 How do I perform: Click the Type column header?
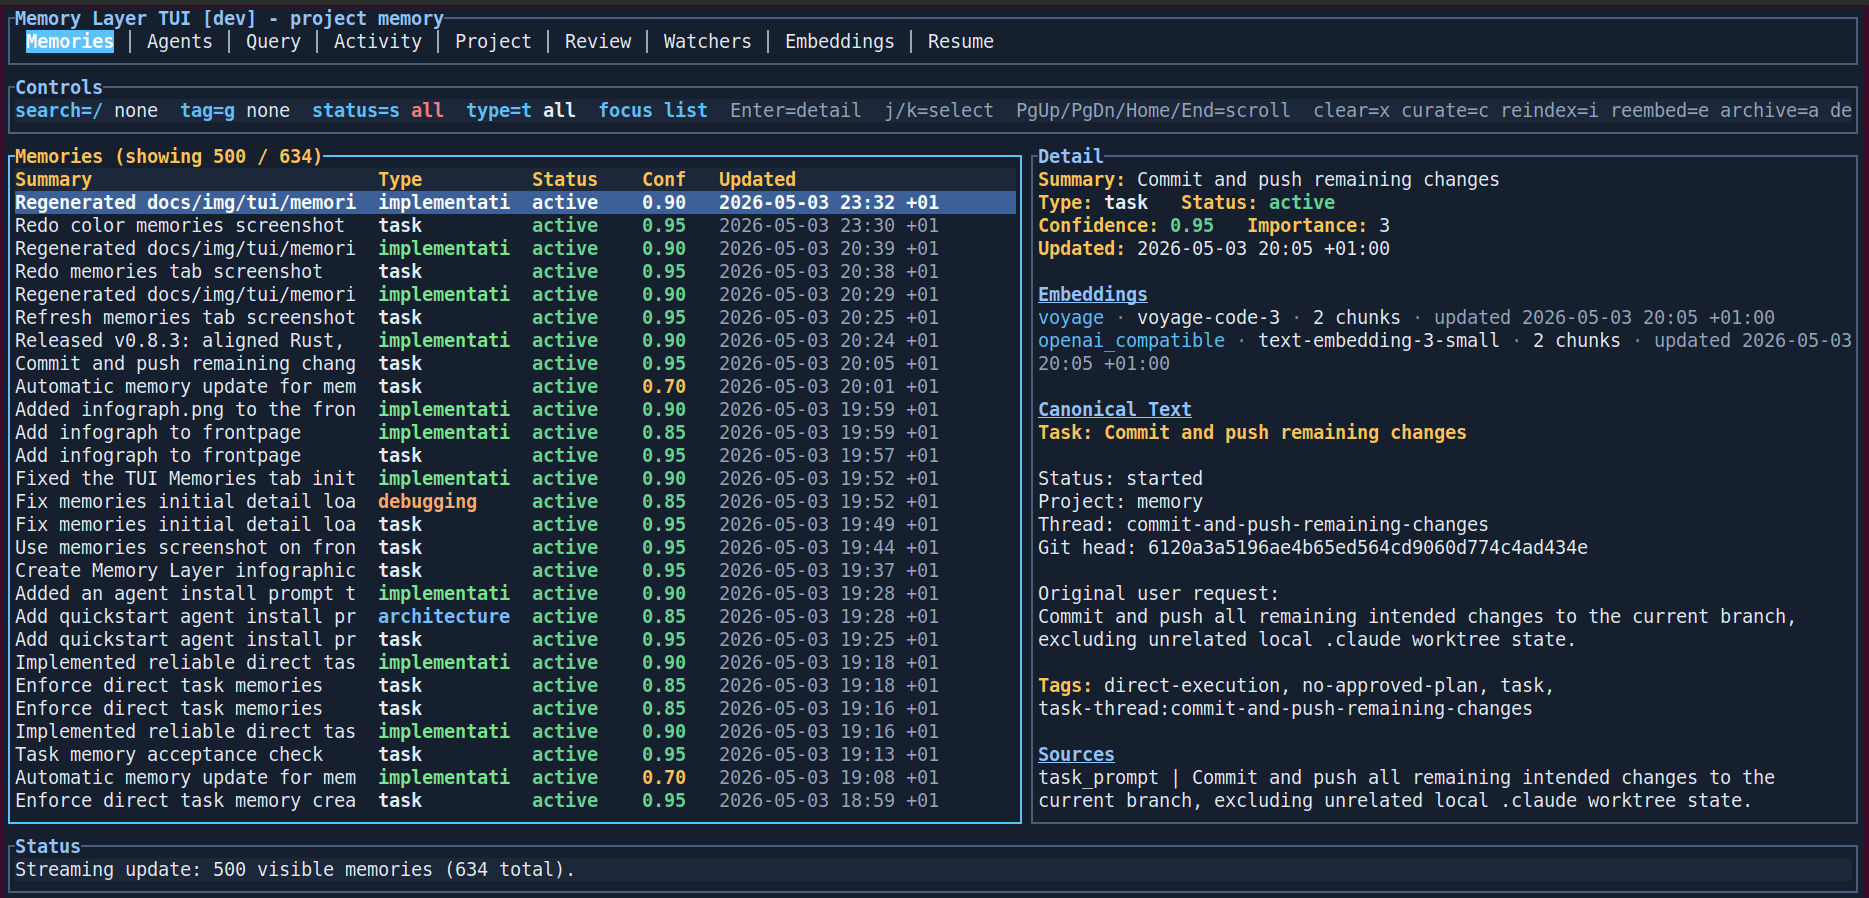[x=400, y=179]
